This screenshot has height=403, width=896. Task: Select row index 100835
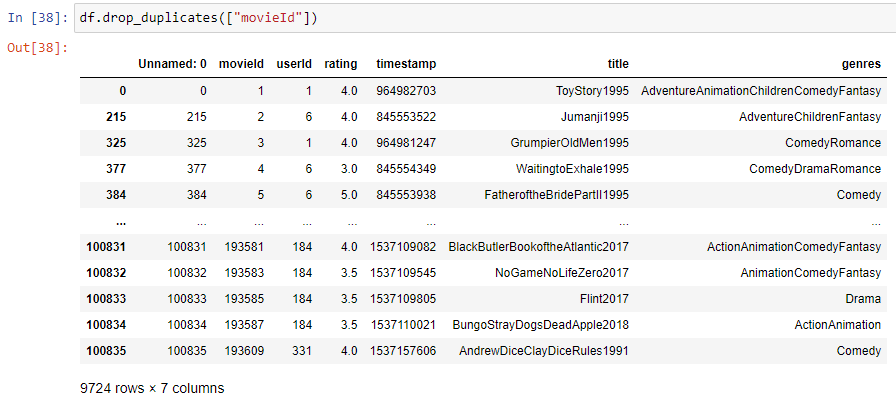pos(106,351)
